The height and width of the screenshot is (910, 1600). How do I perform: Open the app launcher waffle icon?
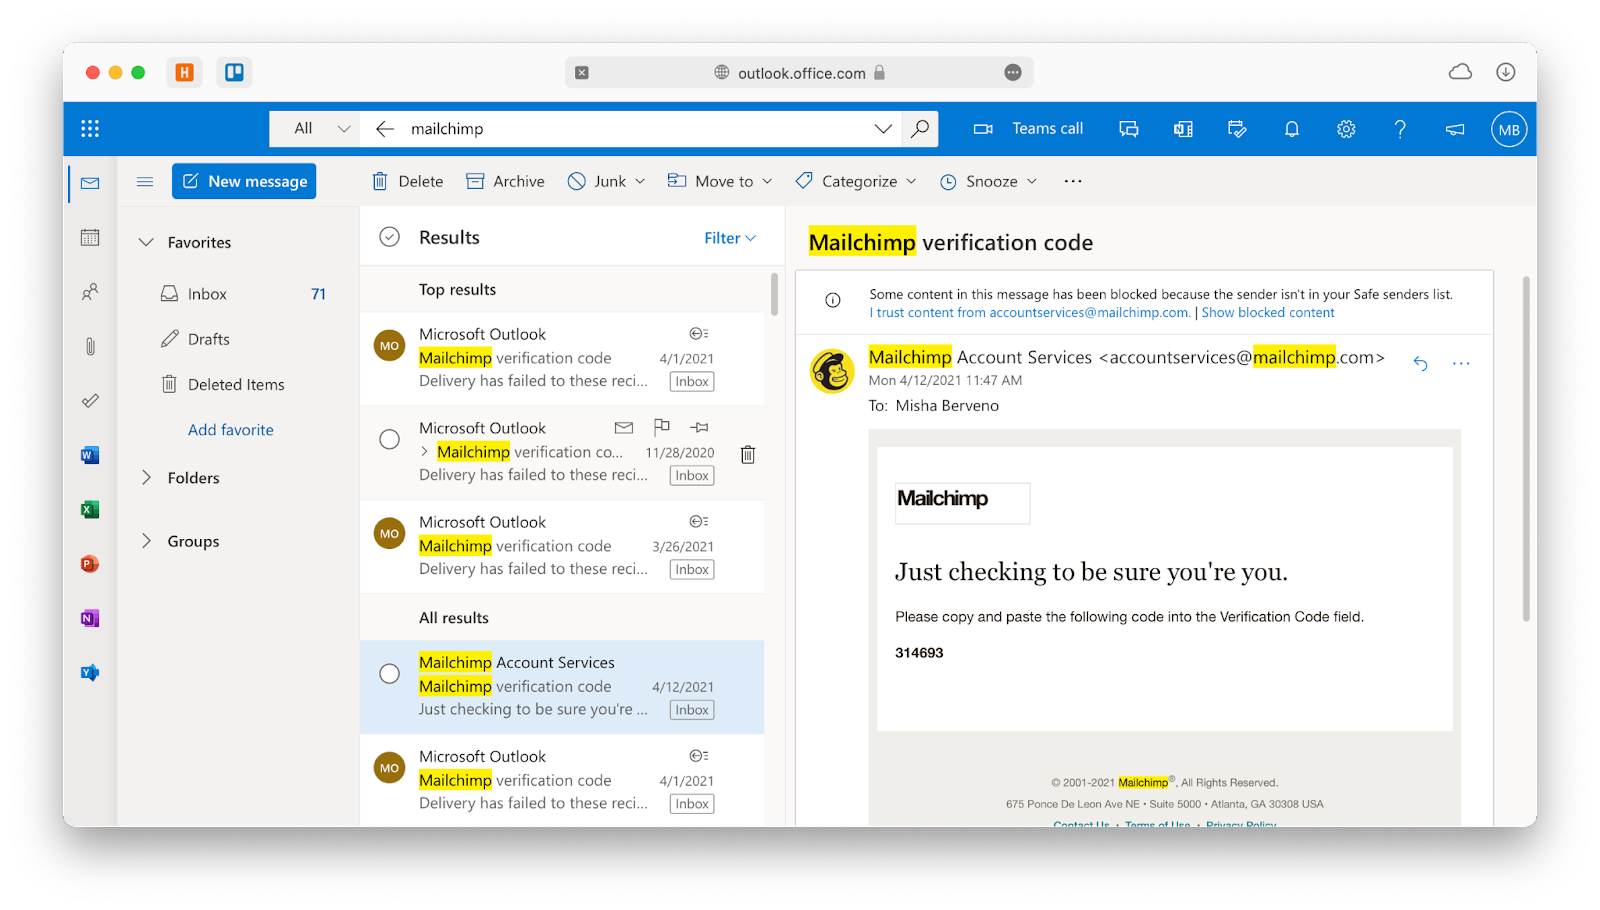[x=90, y=129]
